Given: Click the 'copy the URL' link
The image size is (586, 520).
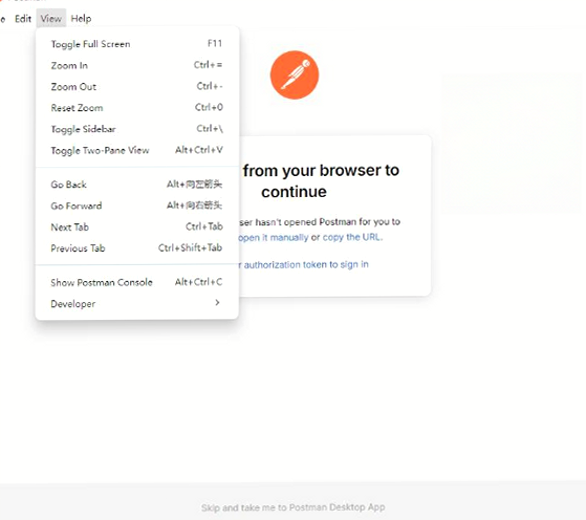Looking at the screenshot, I should pos(352,237).
